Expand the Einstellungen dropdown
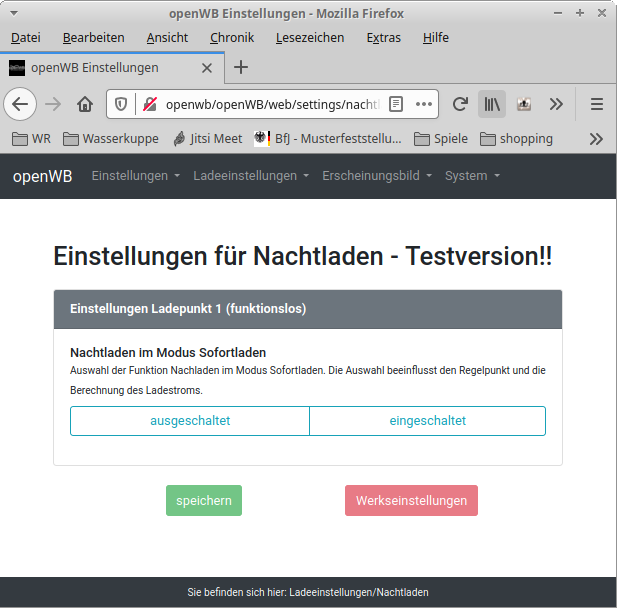This screenshot has width=617, height=608. pos(136,176)
